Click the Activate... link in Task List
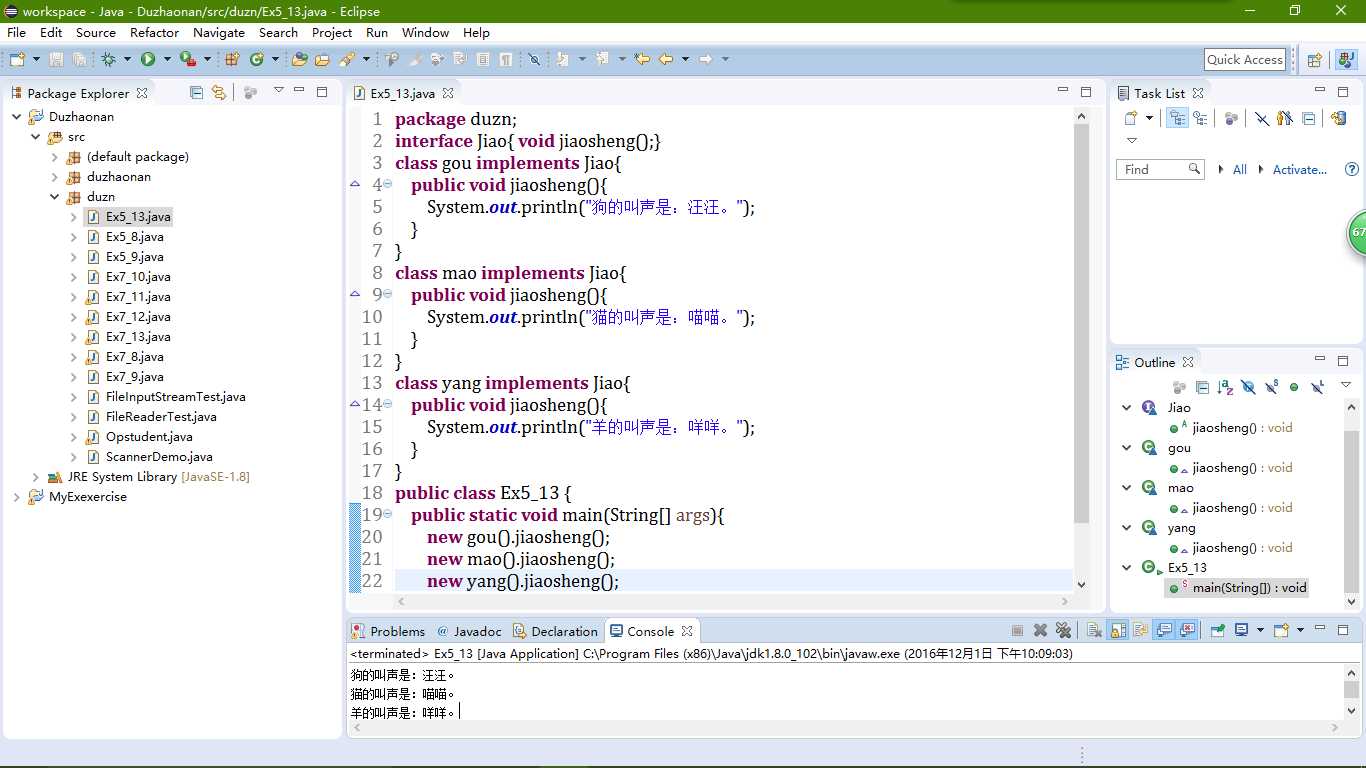 click(x=1300, y=170)
